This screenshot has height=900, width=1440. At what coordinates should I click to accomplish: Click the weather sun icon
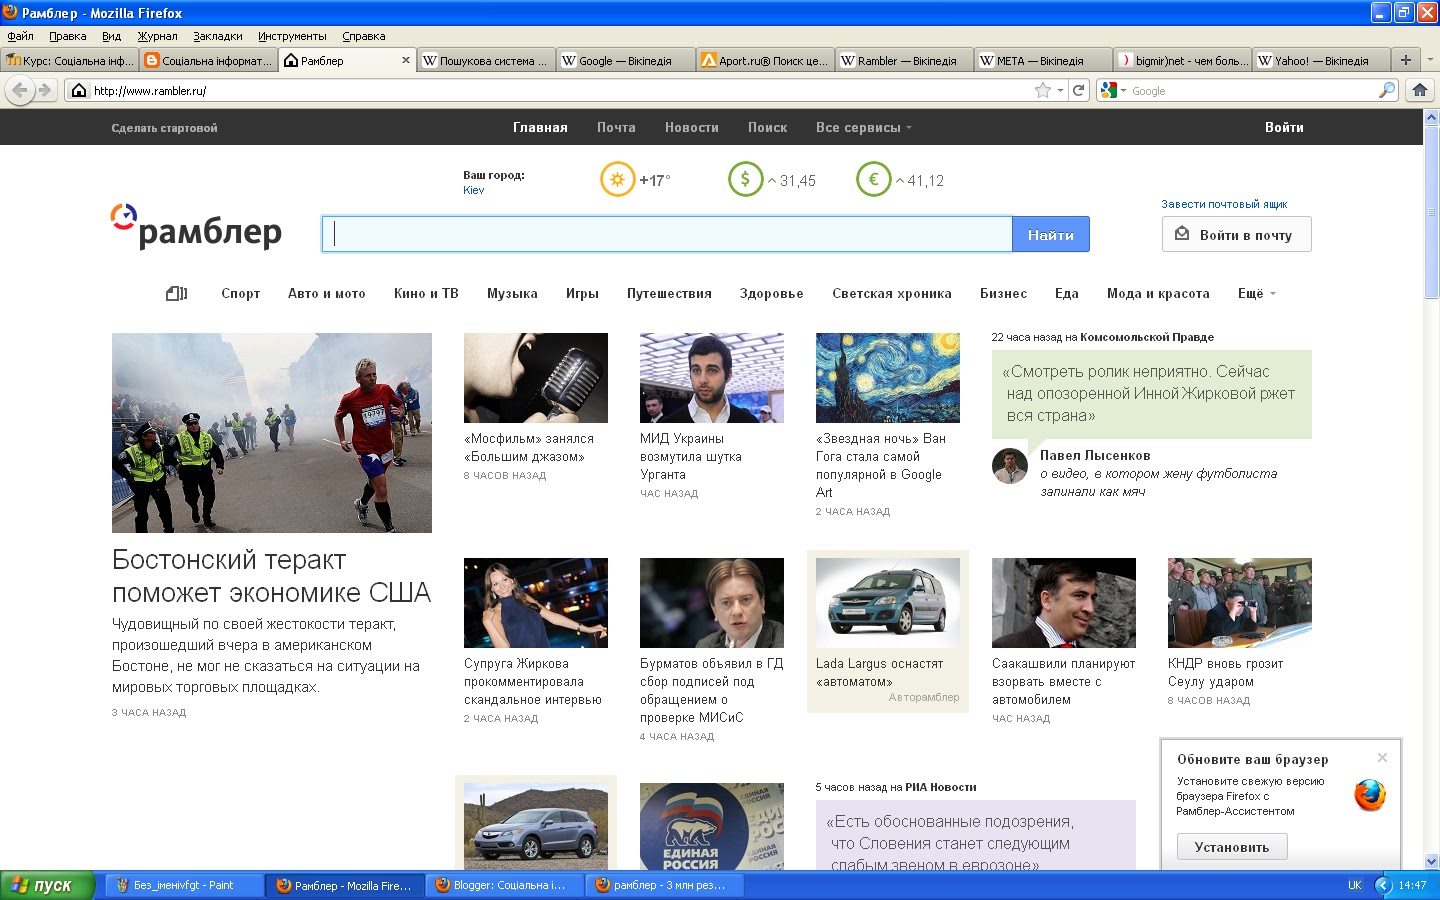(617, 180)
